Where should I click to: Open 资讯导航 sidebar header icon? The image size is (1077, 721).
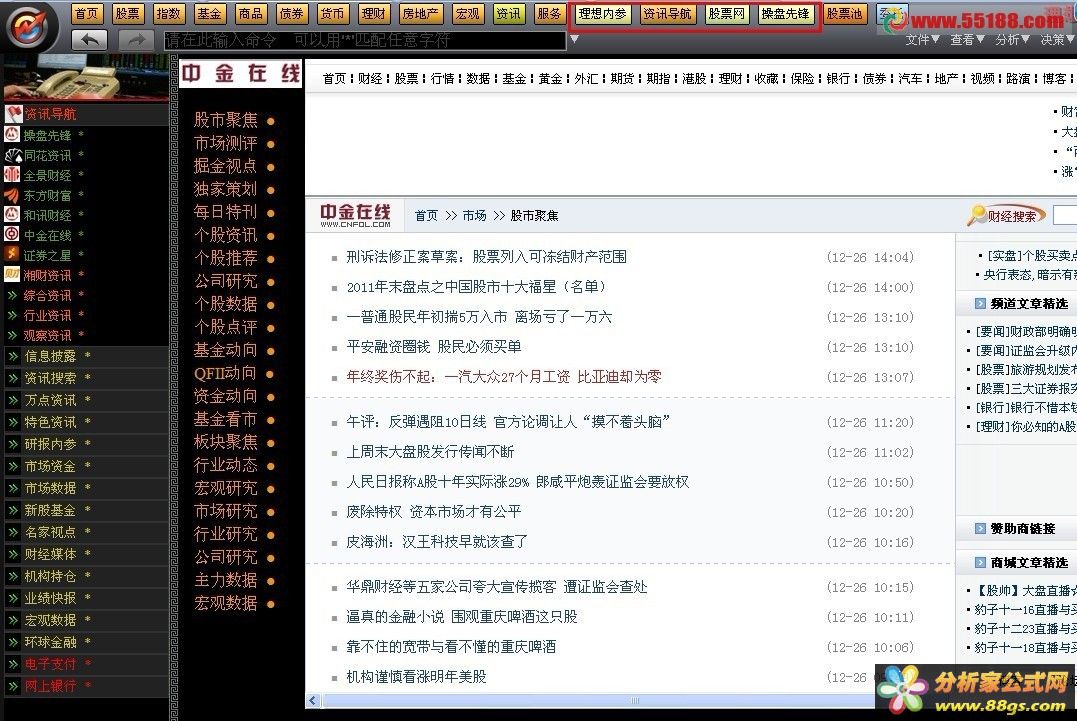click(x=13, y=114)
